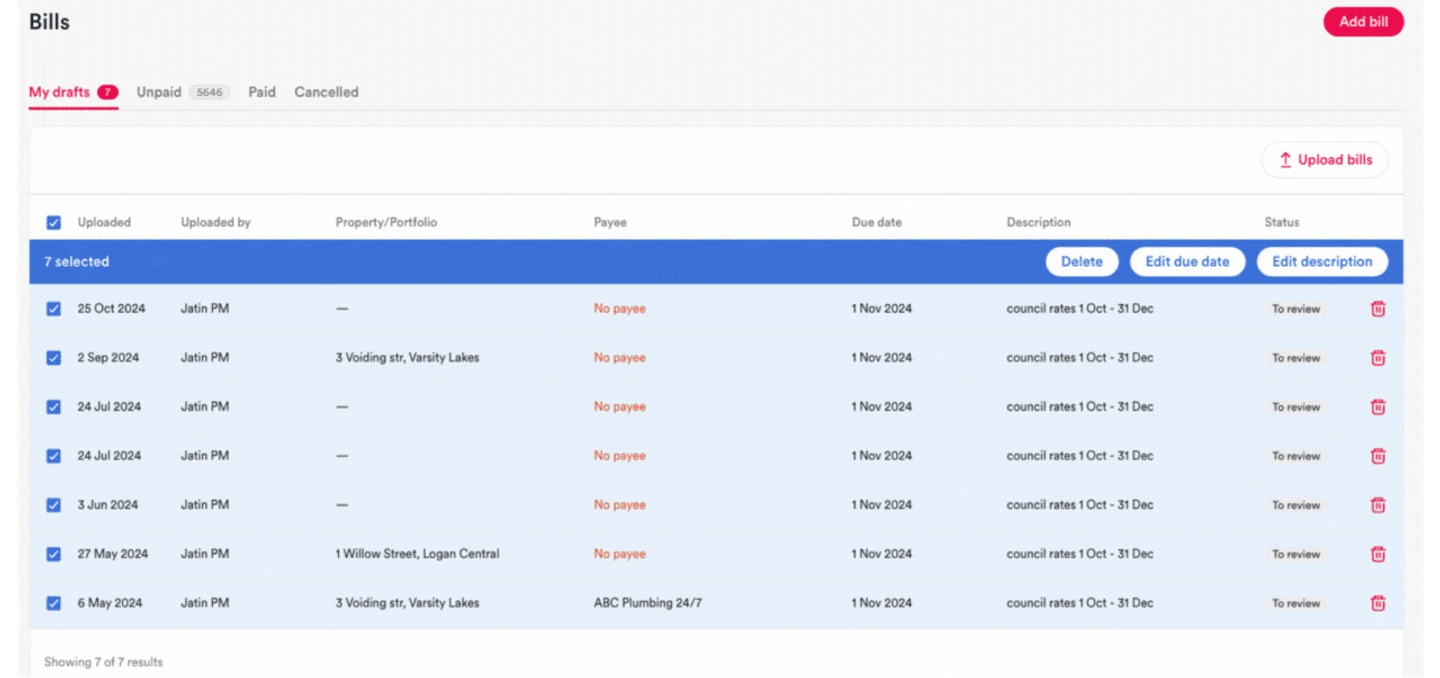The height and width of the screenshot is (678, 1440).
Task: Click the 7 selected label
Action: 77,262
